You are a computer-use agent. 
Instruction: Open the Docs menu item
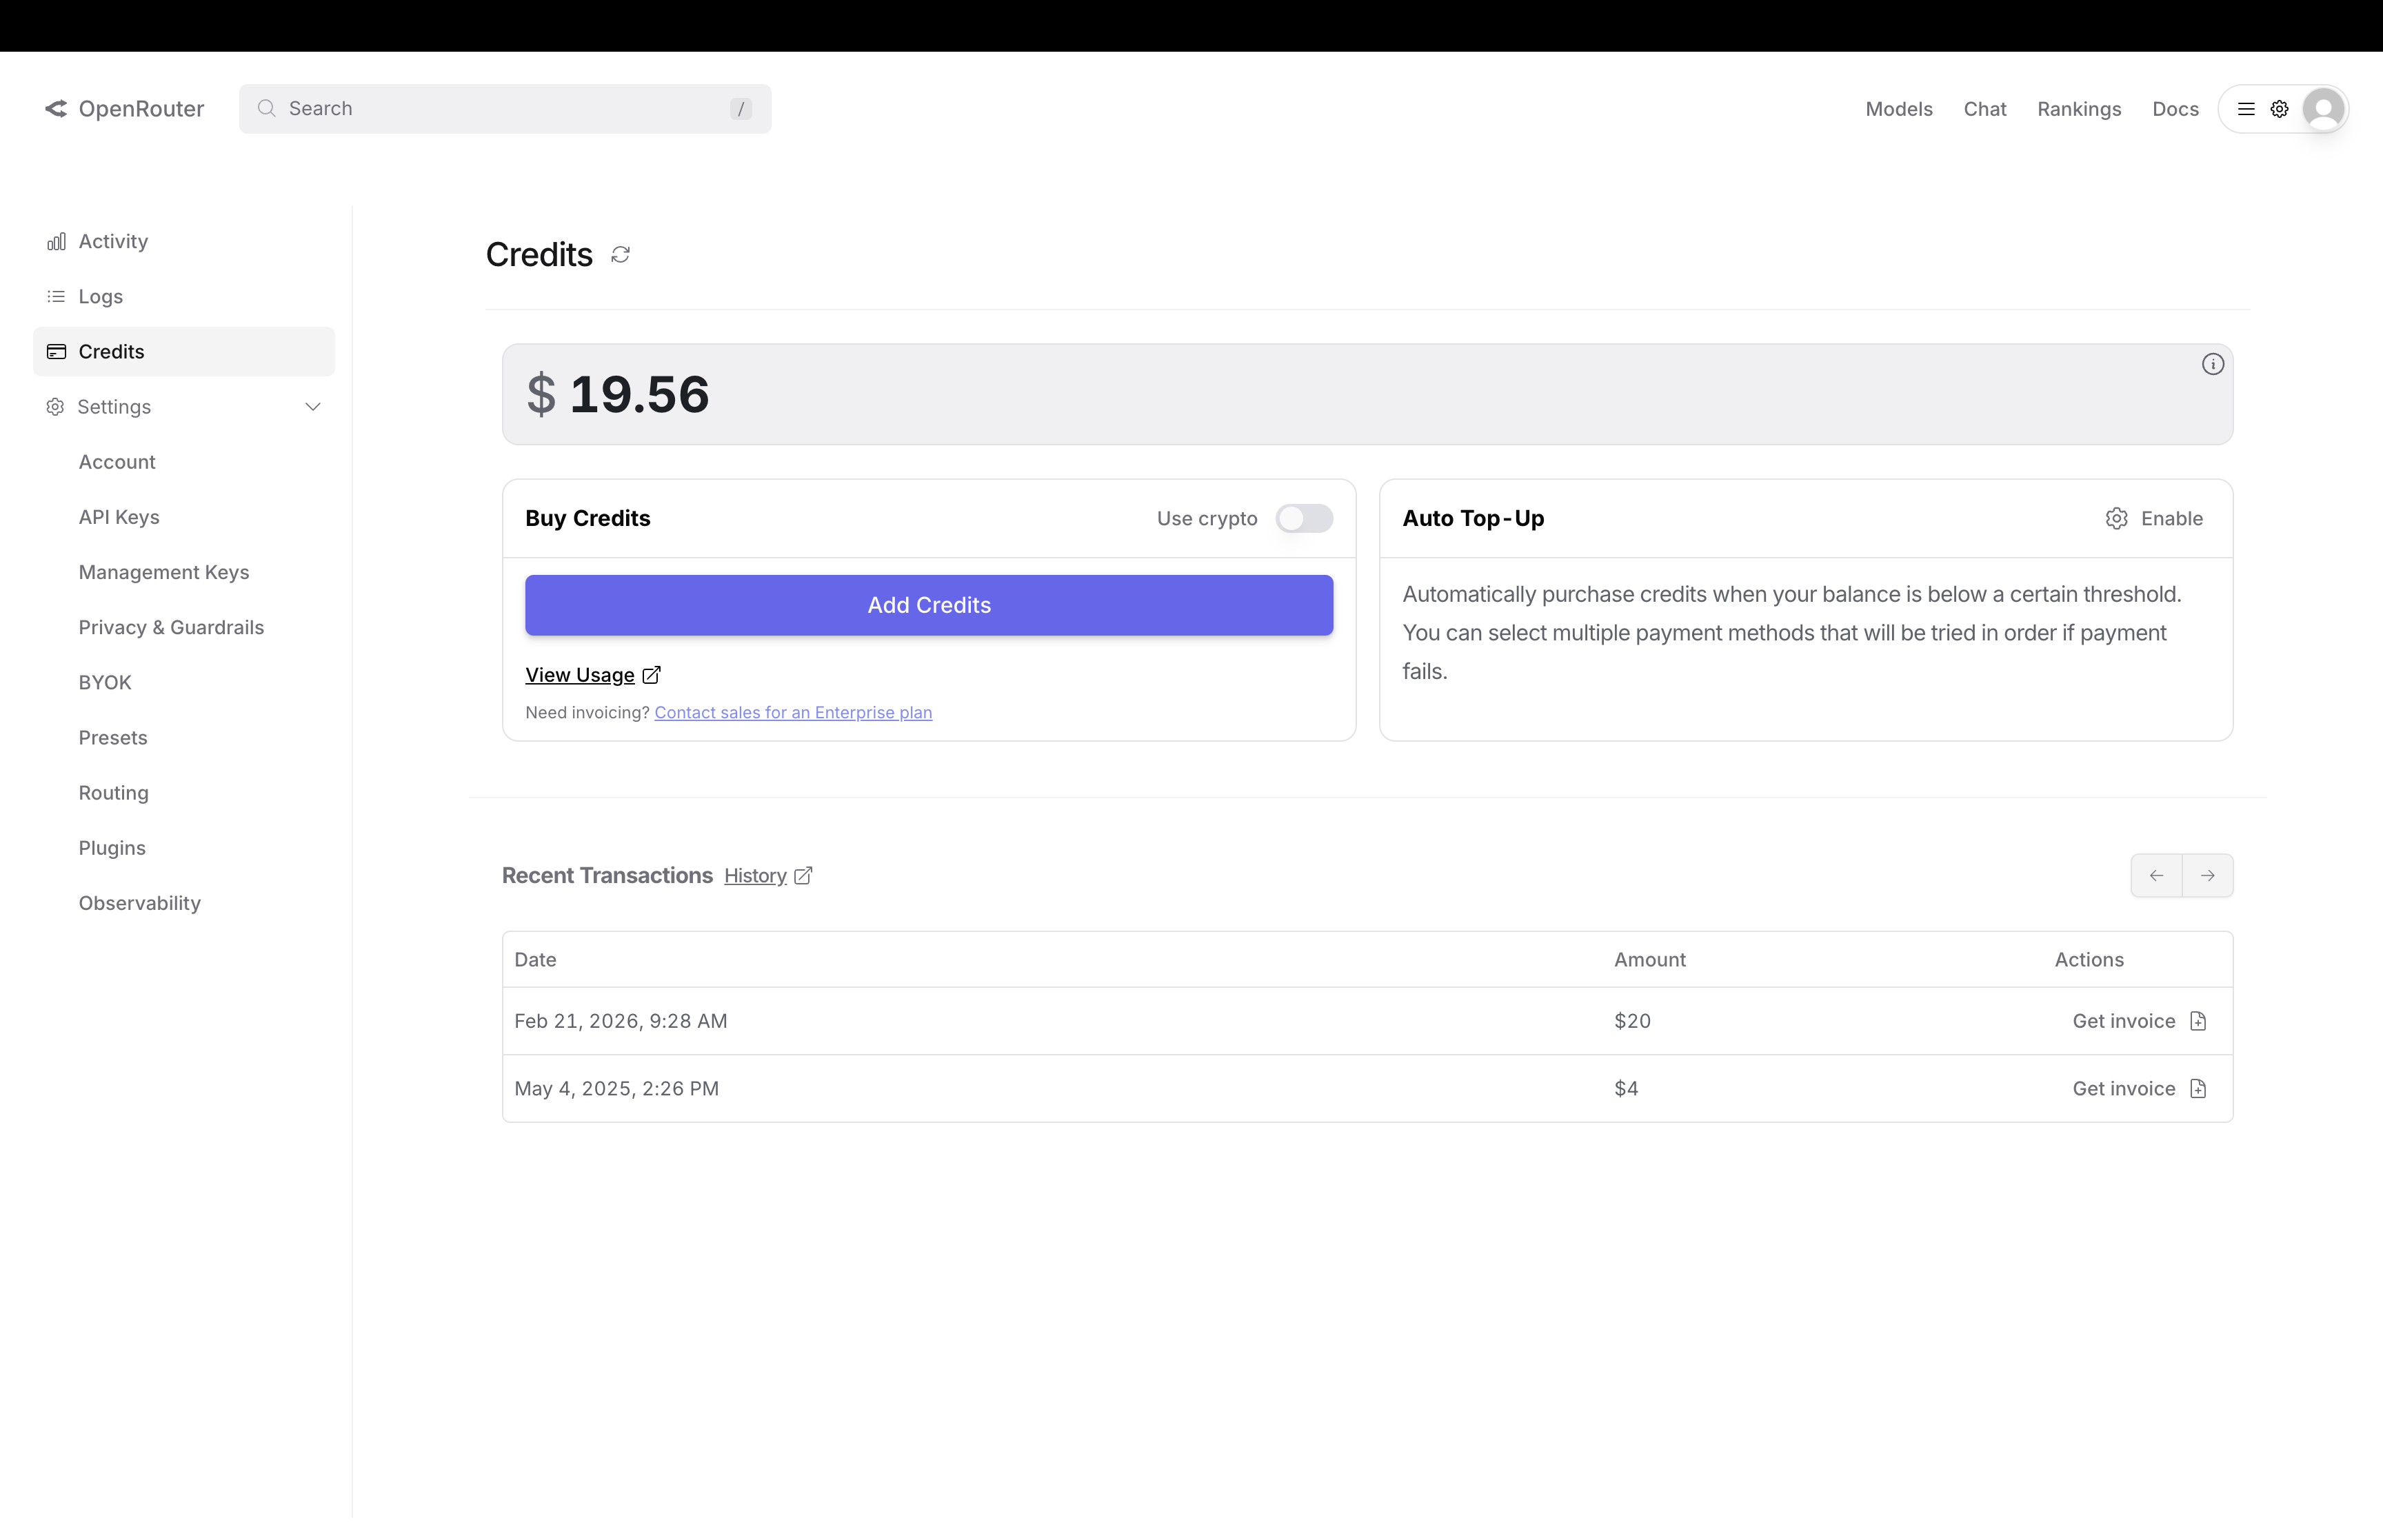[x=2175, y=109]
